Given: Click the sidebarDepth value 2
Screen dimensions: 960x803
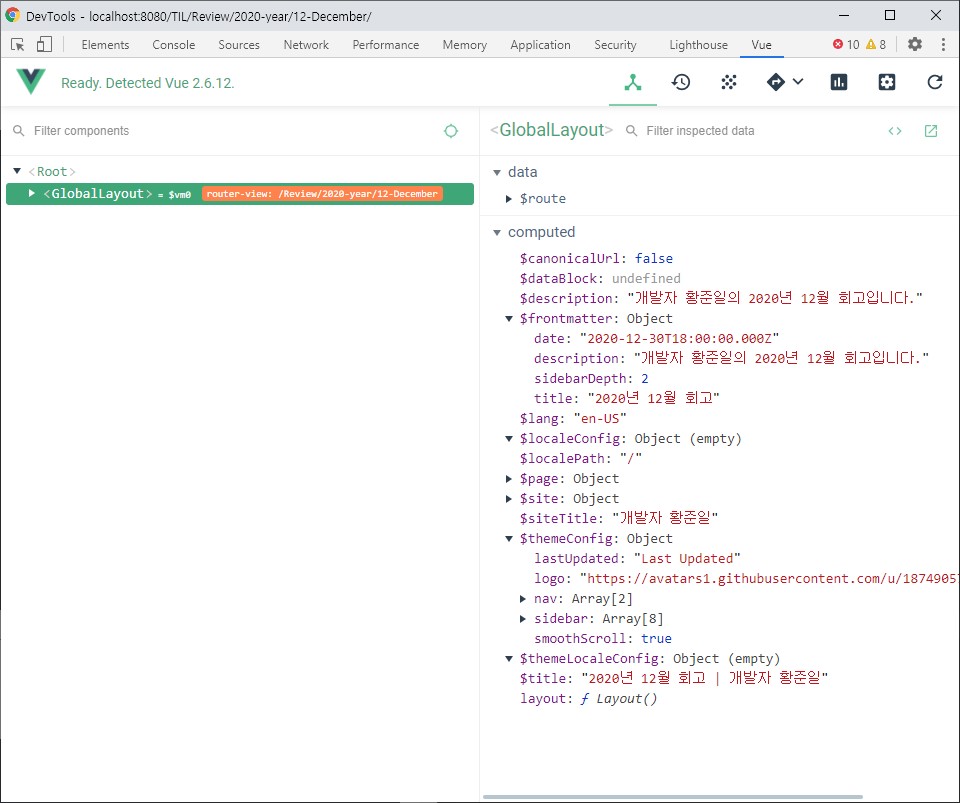Looking at the screenshot, I should (645, 378).
